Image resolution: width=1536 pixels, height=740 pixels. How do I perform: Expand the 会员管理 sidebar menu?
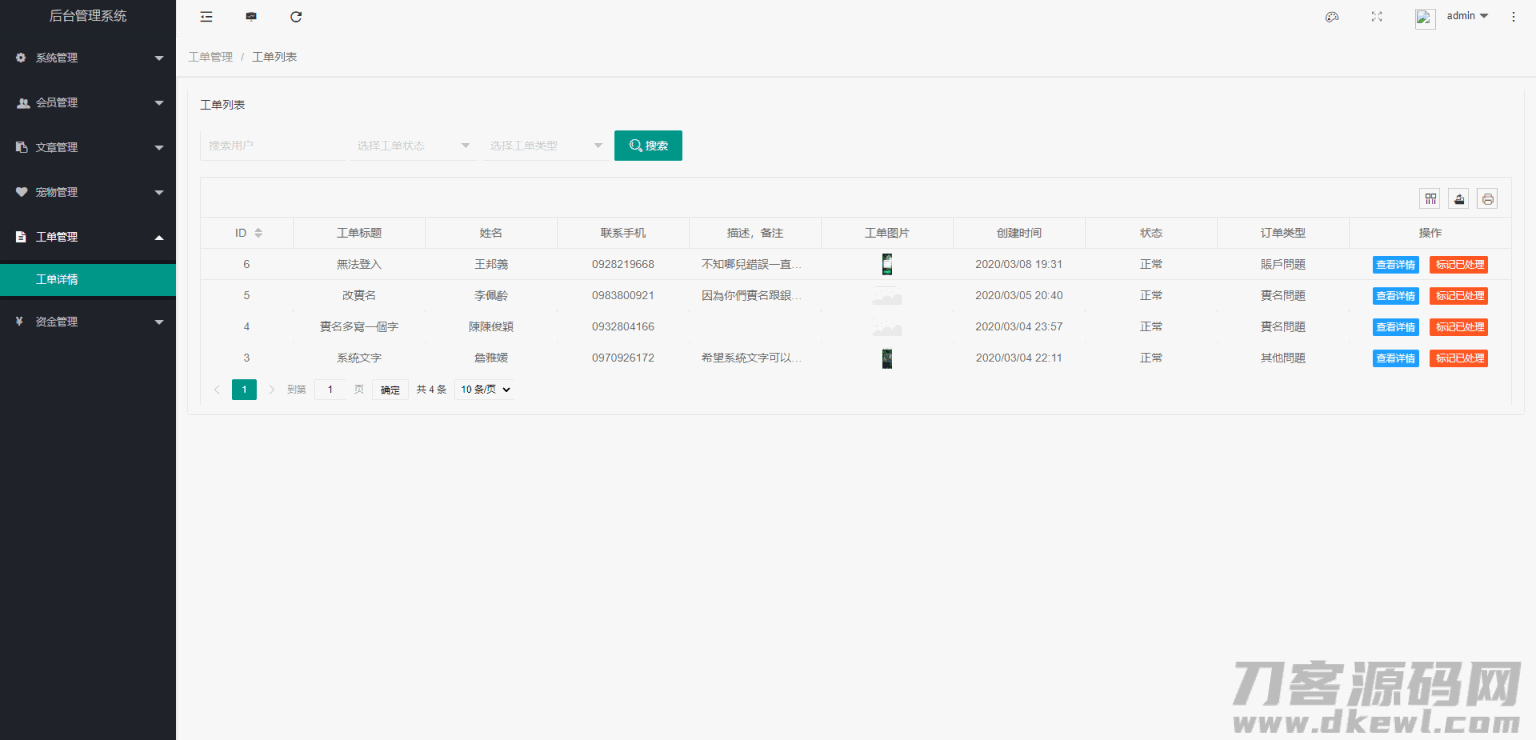(x=88, y=103)
